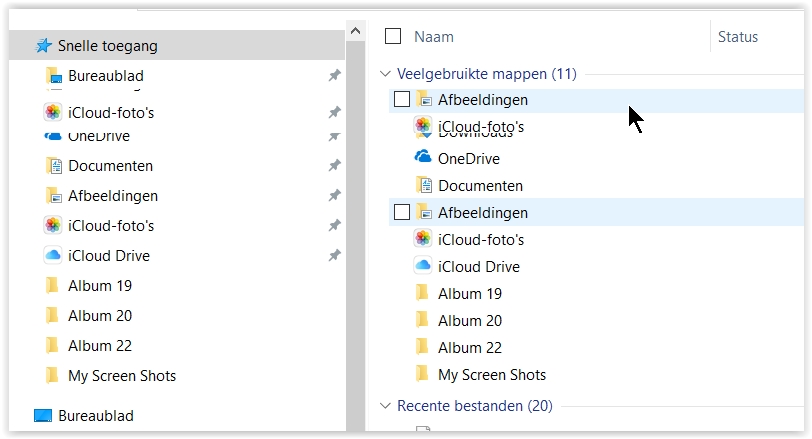
Task: Click the pin icon next to Documenten in sidebar
Action: coord(334,166)
